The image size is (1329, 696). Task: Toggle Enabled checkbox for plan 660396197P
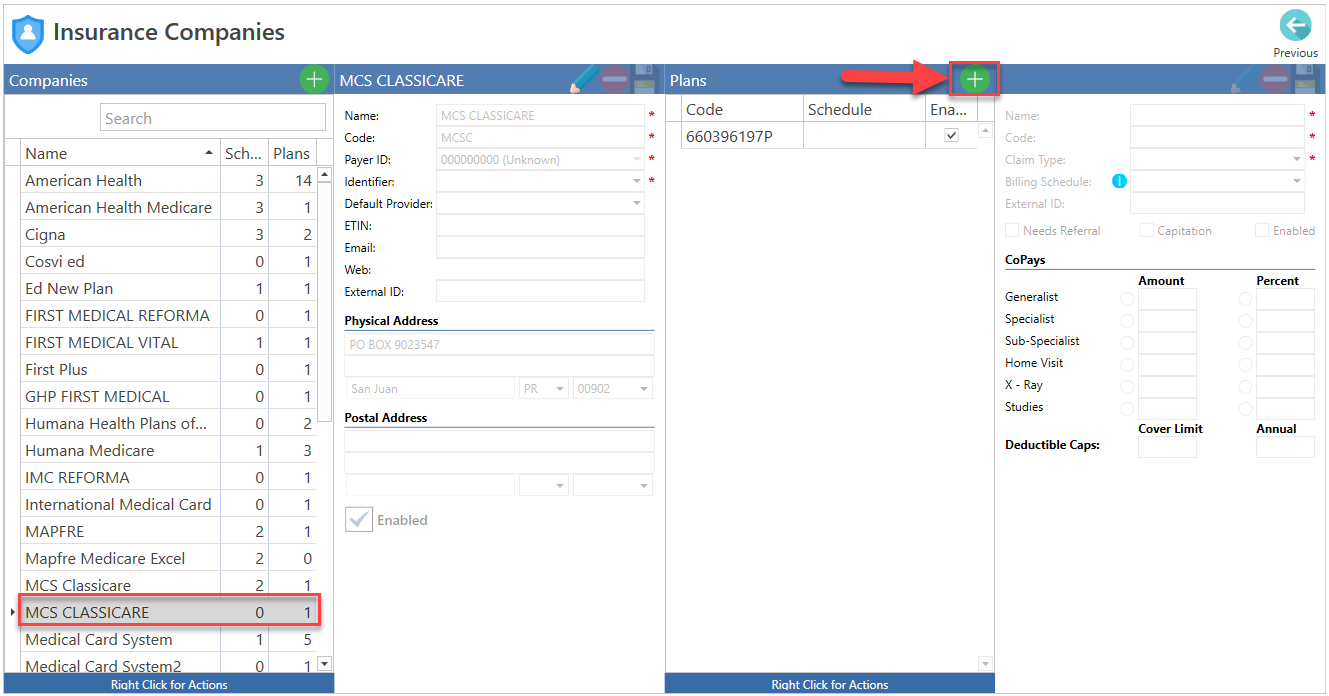coord(951,135)
